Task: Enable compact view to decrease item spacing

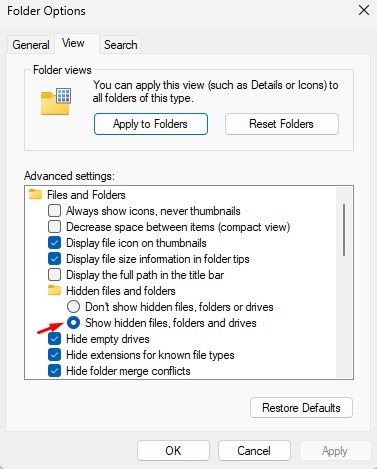Action: pos(54,227)
